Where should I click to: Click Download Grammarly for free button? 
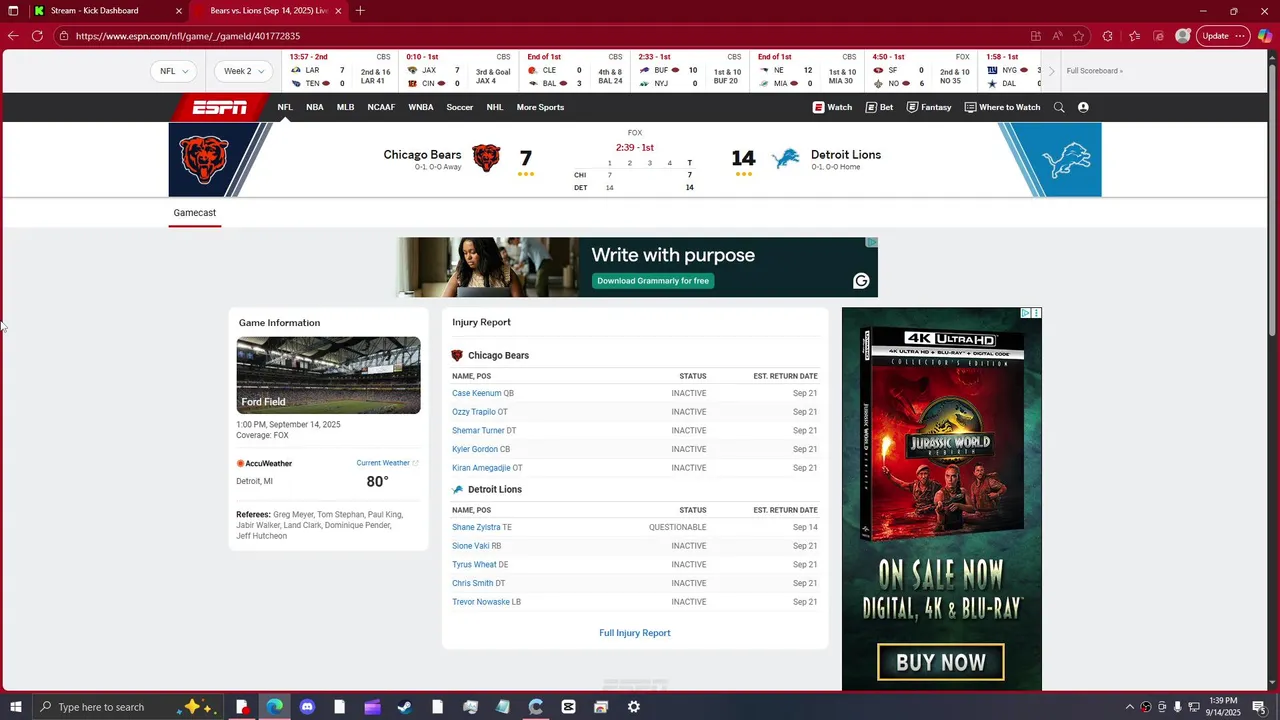coord(653,281)
